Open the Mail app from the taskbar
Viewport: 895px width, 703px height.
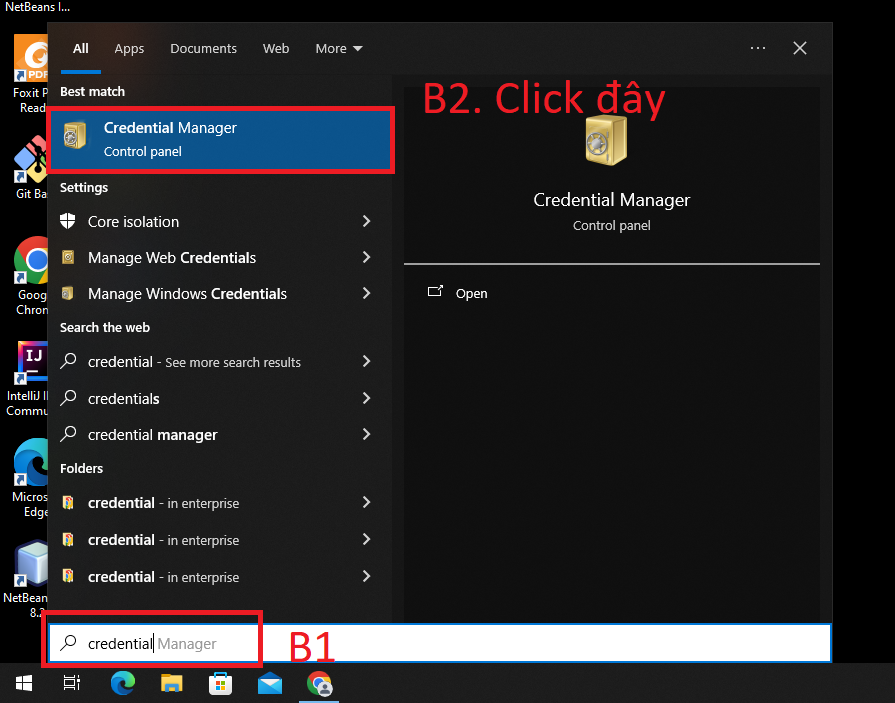pyautogui.click(x=270, y=683)
